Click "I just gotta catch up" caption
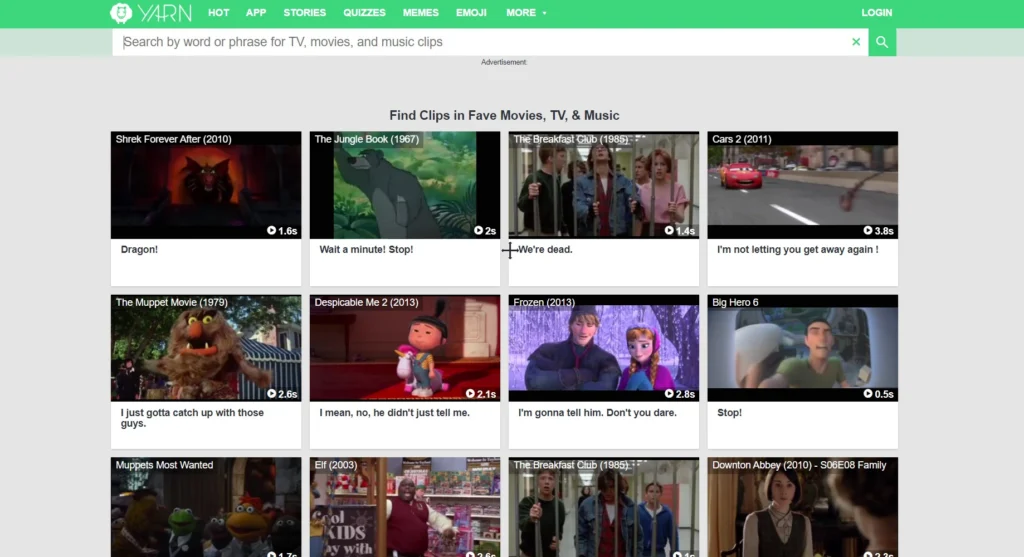 point(192,418)
